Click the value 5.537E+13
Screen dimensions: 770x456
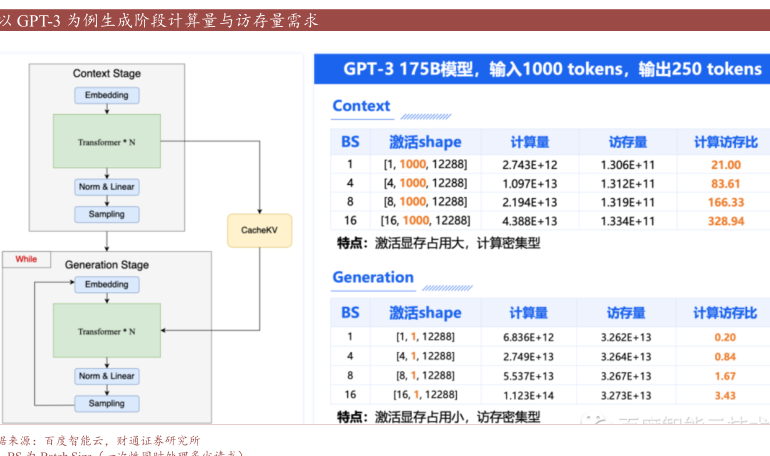tap(528, 376)
